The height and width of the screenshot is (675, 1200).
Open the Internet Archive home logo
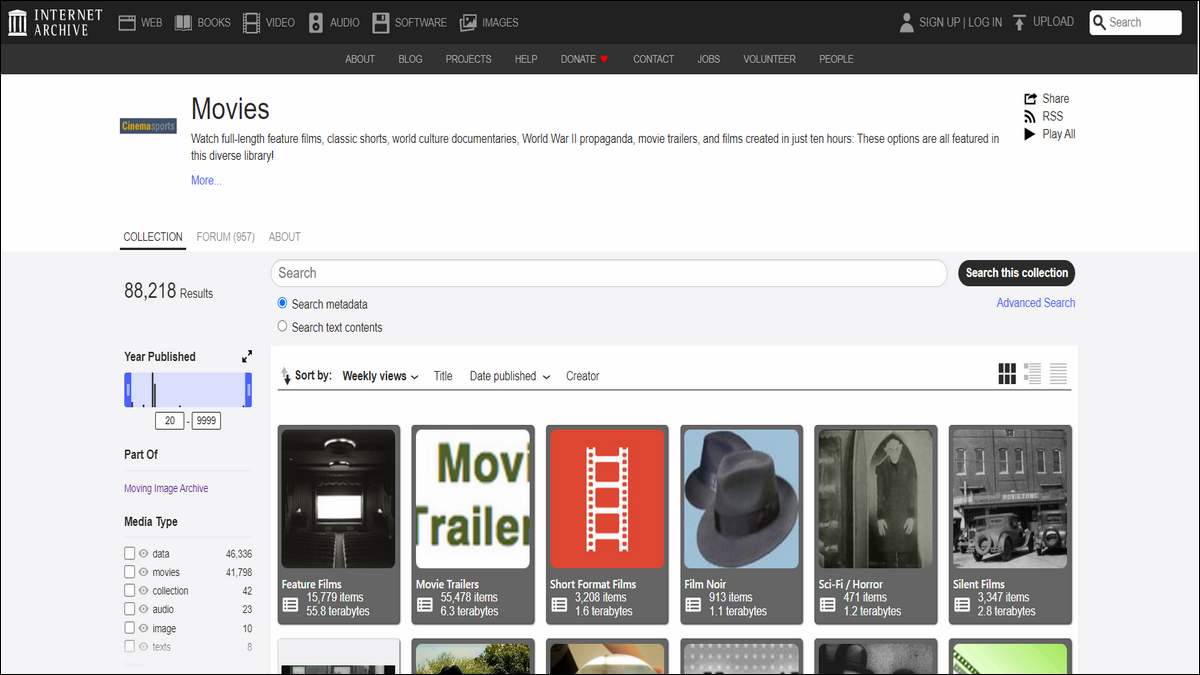[55, 22]
